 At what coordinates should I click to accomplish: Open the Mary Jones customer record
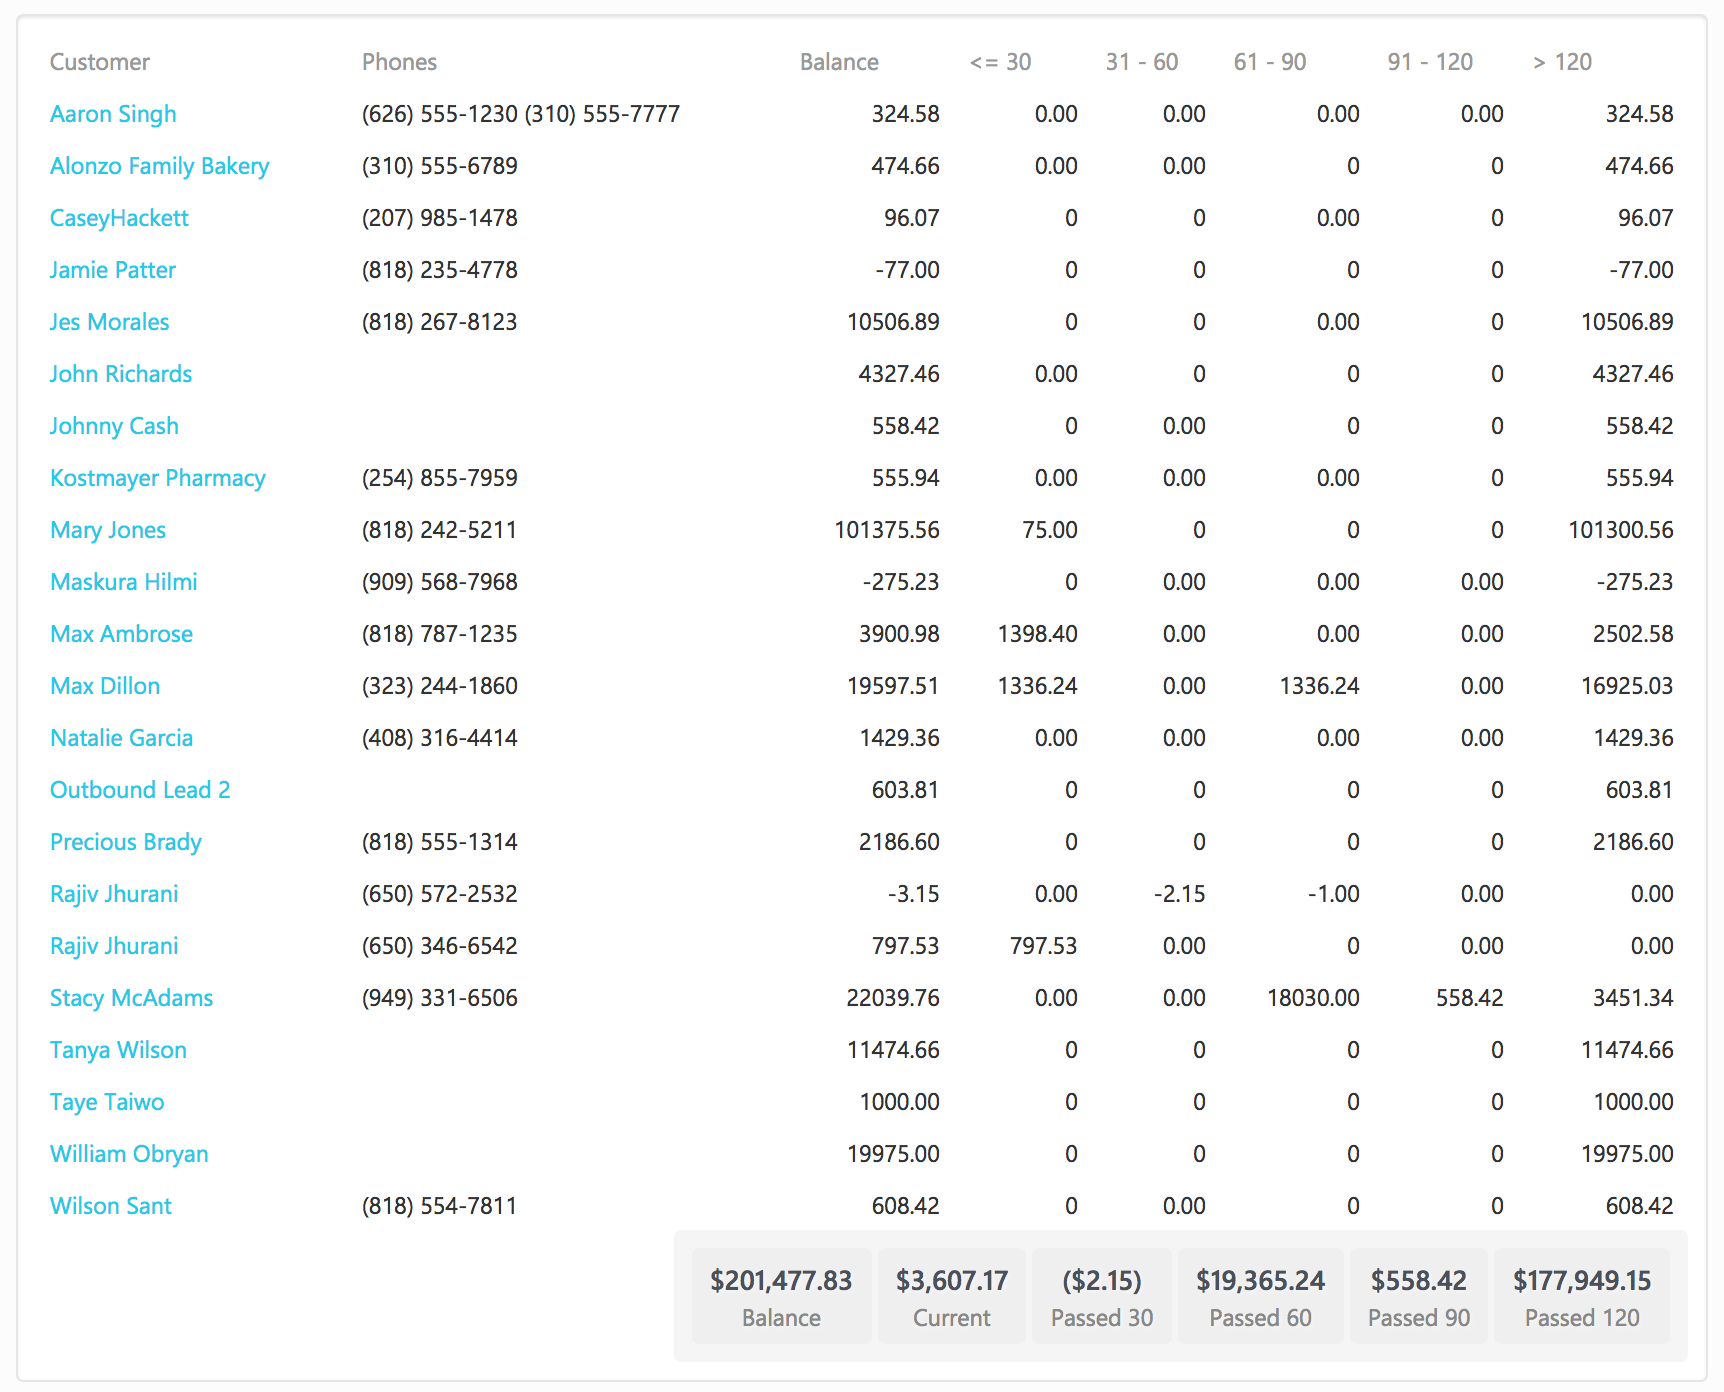(107, 529)
